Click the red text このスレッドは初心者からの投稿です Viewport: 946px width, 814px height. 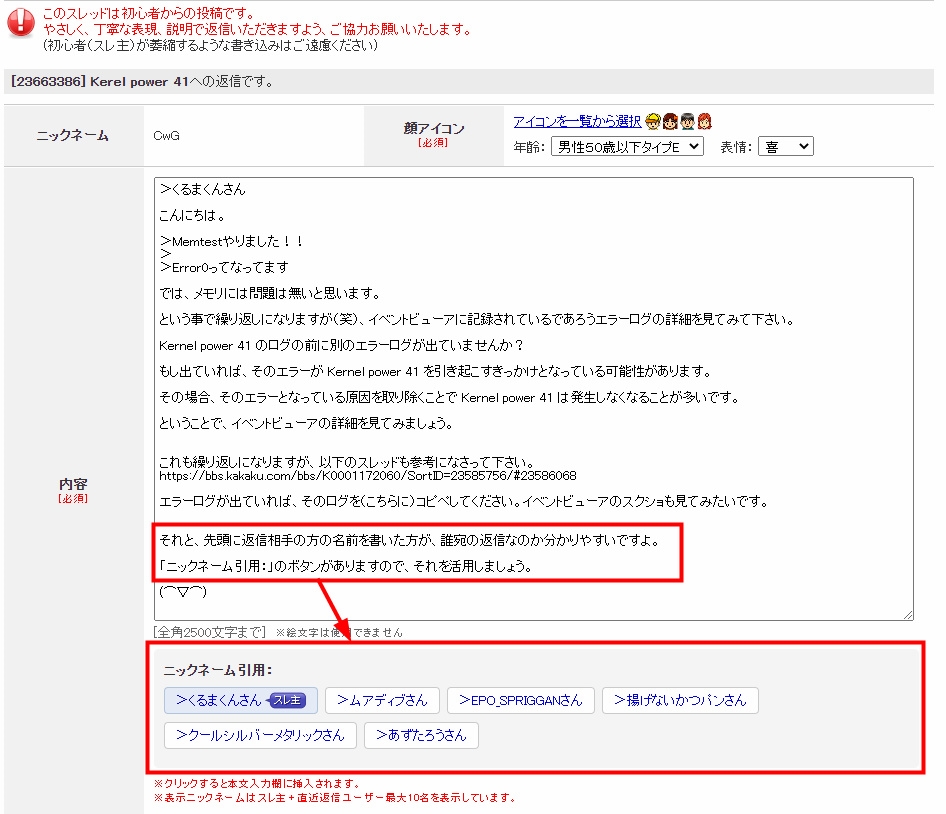pos(149,13)
